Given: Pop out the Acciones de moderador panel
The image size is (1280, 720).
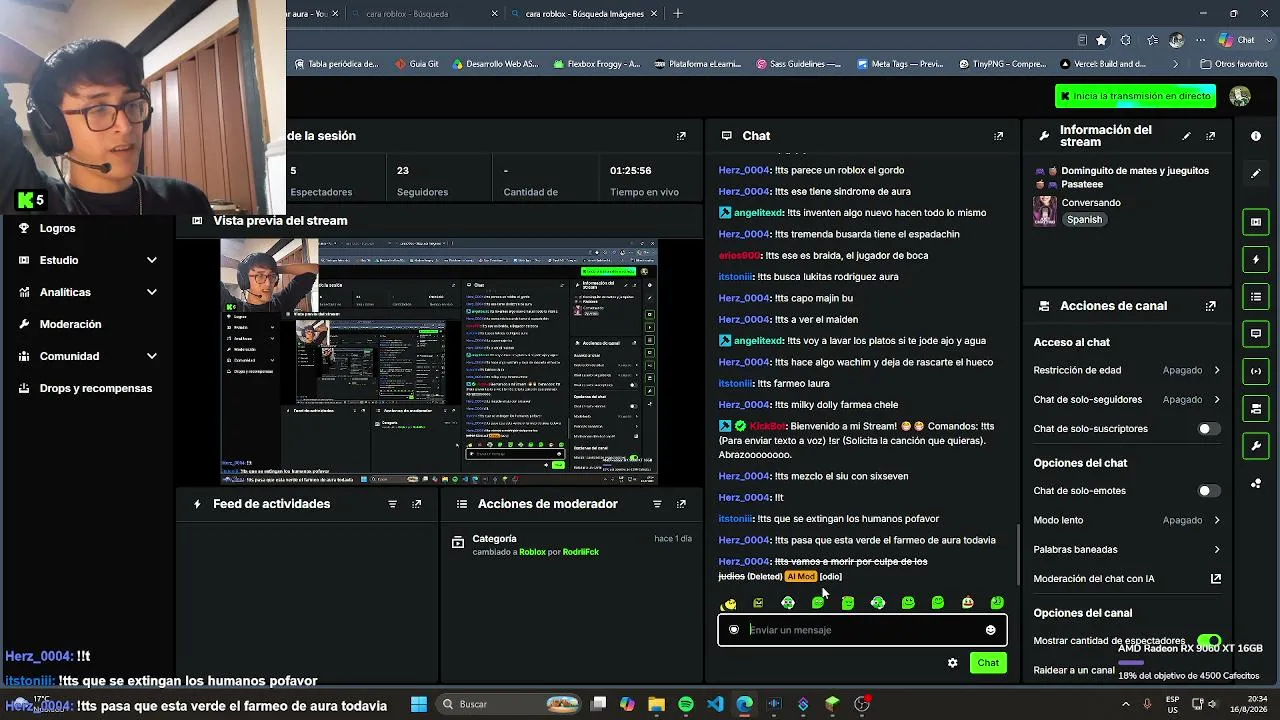Looking at the screenshot, I should click(x=681, y=504).
